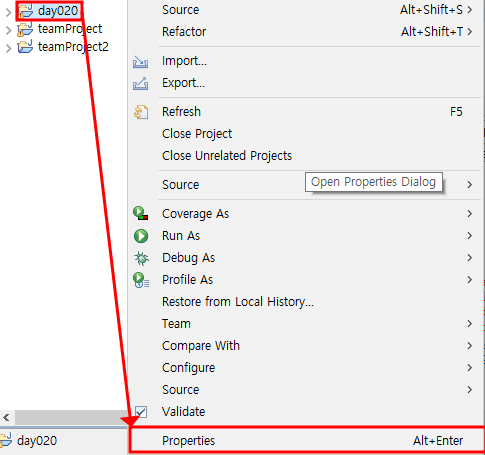Choose Run As entry
Viewport: 485px width, 455px height.
coord(306,236)
